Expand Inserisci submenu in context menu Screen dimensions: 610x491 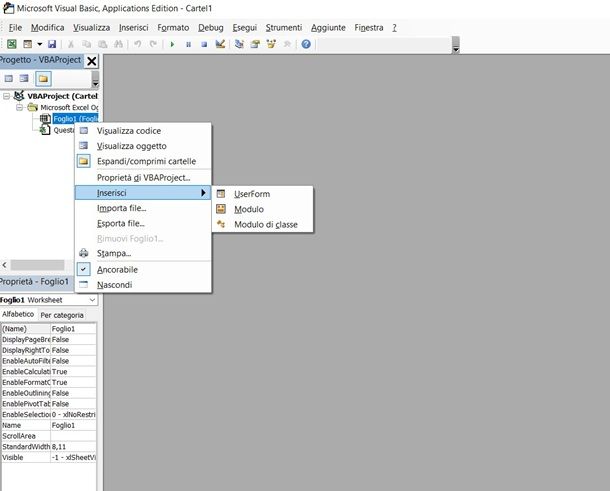[x=143, y=193]
